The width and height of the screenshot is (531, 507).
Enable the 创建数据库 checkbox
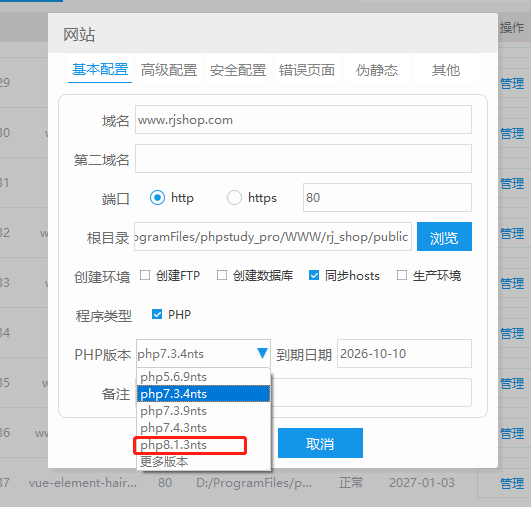tap(222, 275)
